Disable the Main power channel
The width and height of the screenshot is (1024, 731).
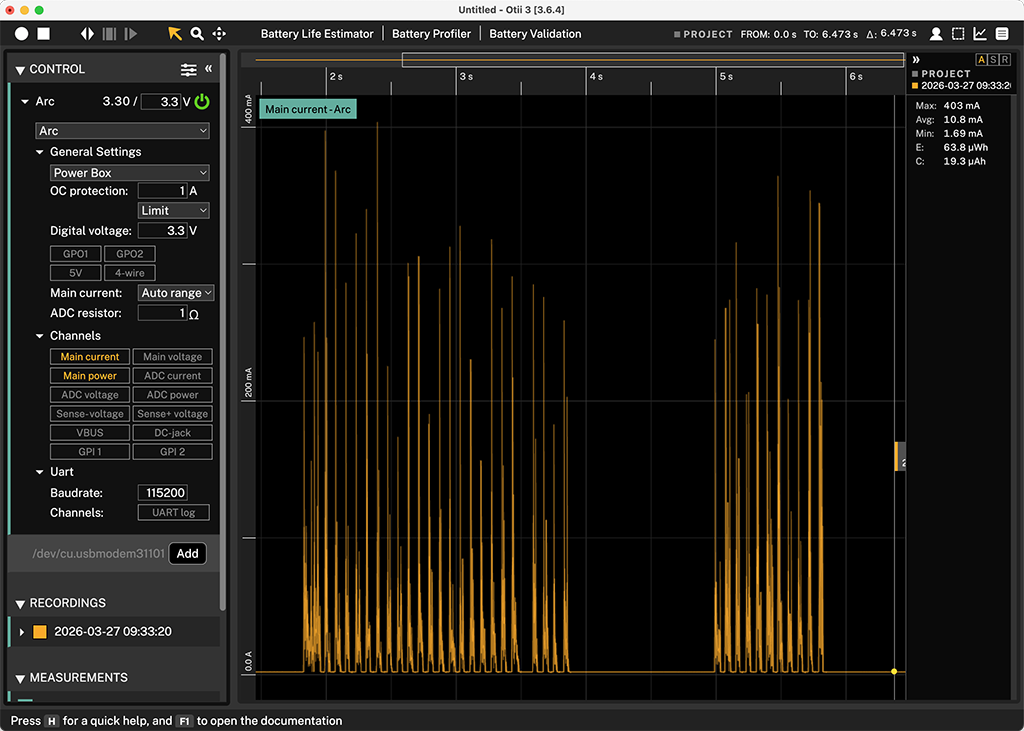click(90, 376)
